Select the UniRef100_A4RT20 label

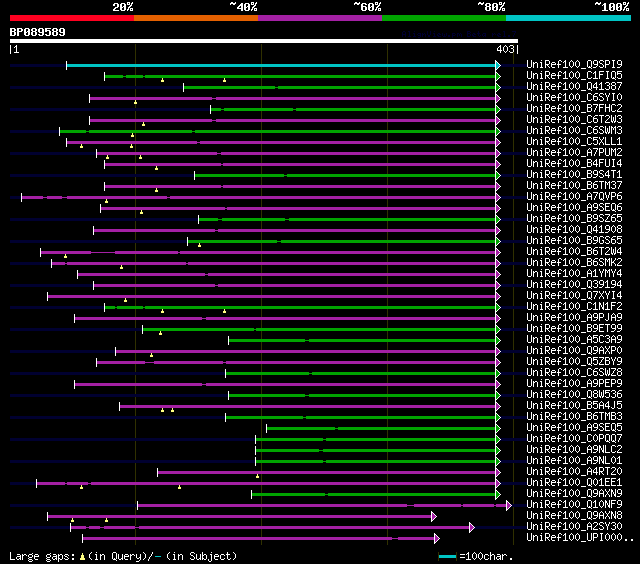tap(574, 472)
